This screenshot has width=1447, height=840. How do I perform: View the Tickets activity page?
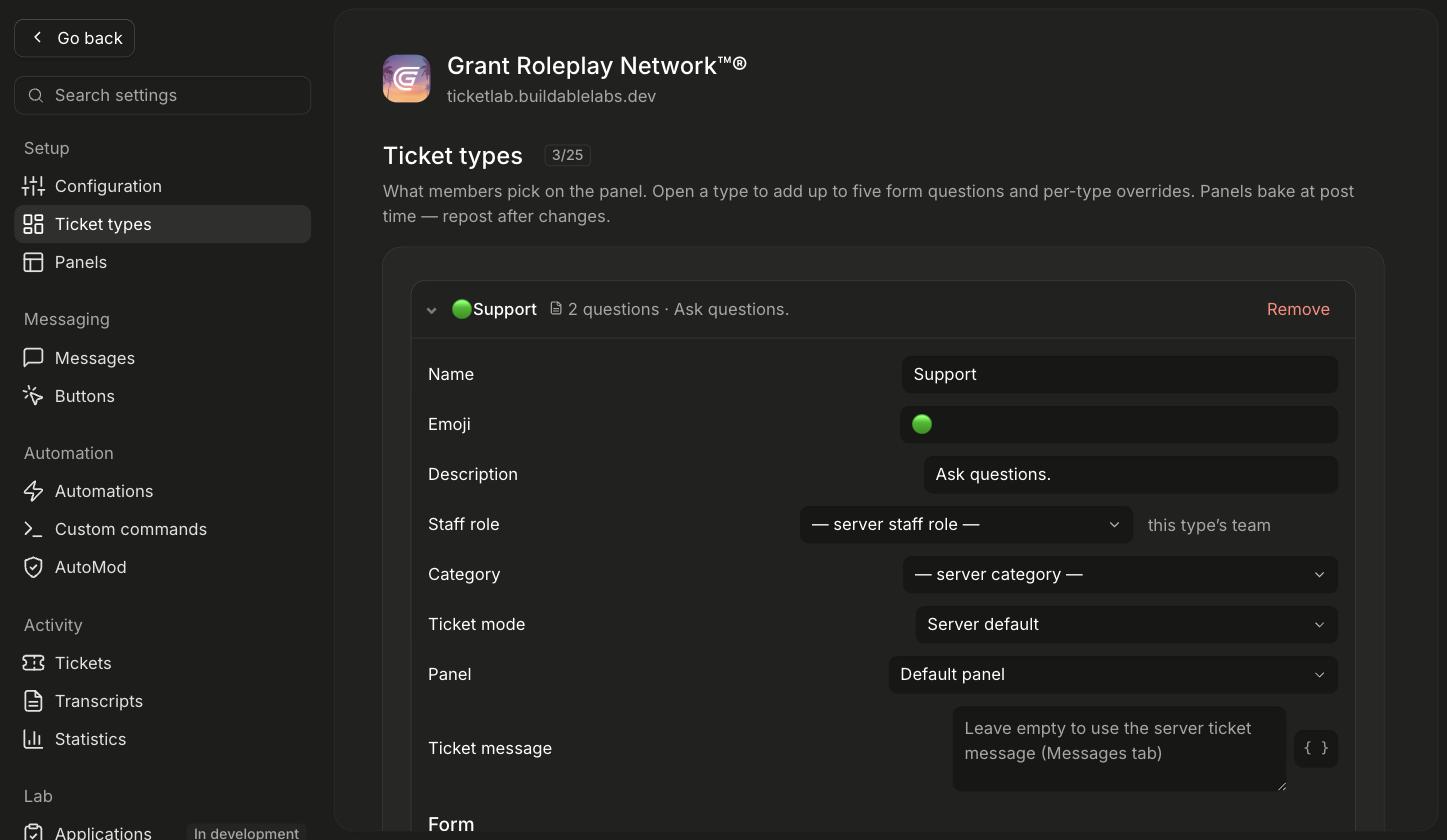coord(162,663)
